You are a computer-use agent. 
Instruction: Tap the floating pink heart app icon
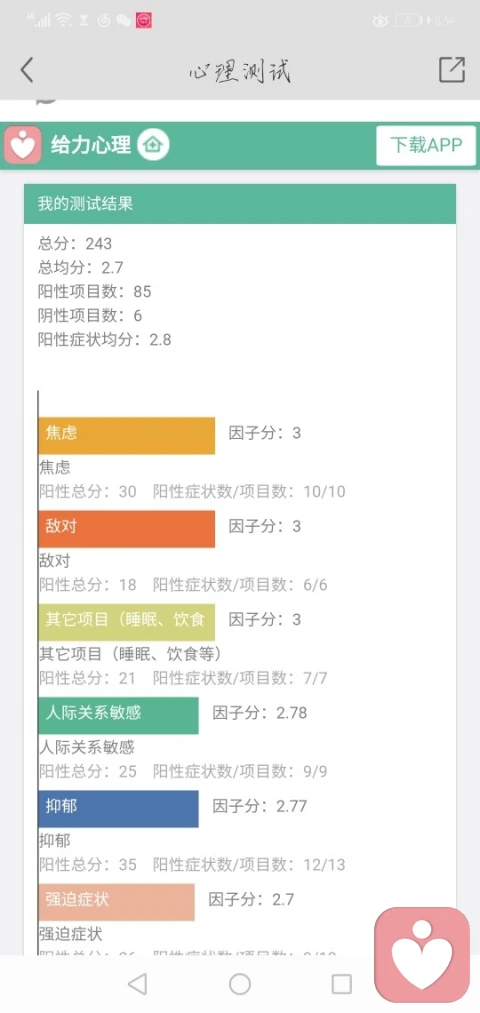422,955
